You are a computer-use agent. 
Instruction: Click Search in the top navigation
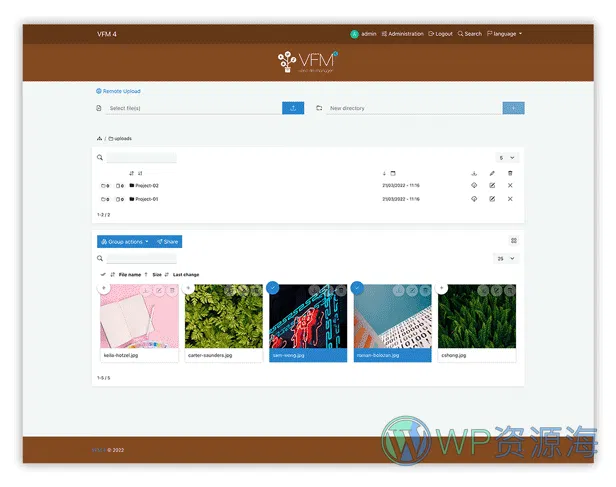(x=470, y=34)
